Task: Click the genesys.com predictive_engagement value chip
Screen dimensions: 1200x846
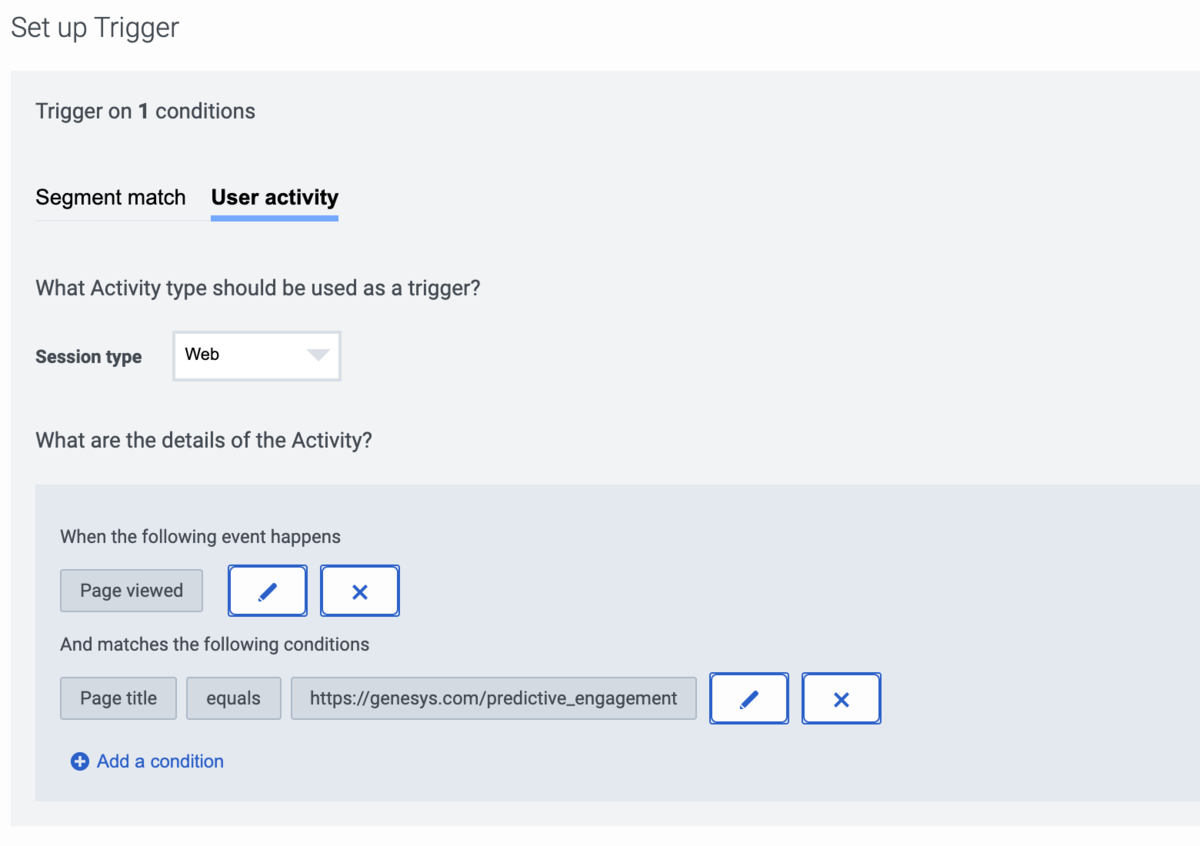Action: pyautogui.click(x=494, y=699)
